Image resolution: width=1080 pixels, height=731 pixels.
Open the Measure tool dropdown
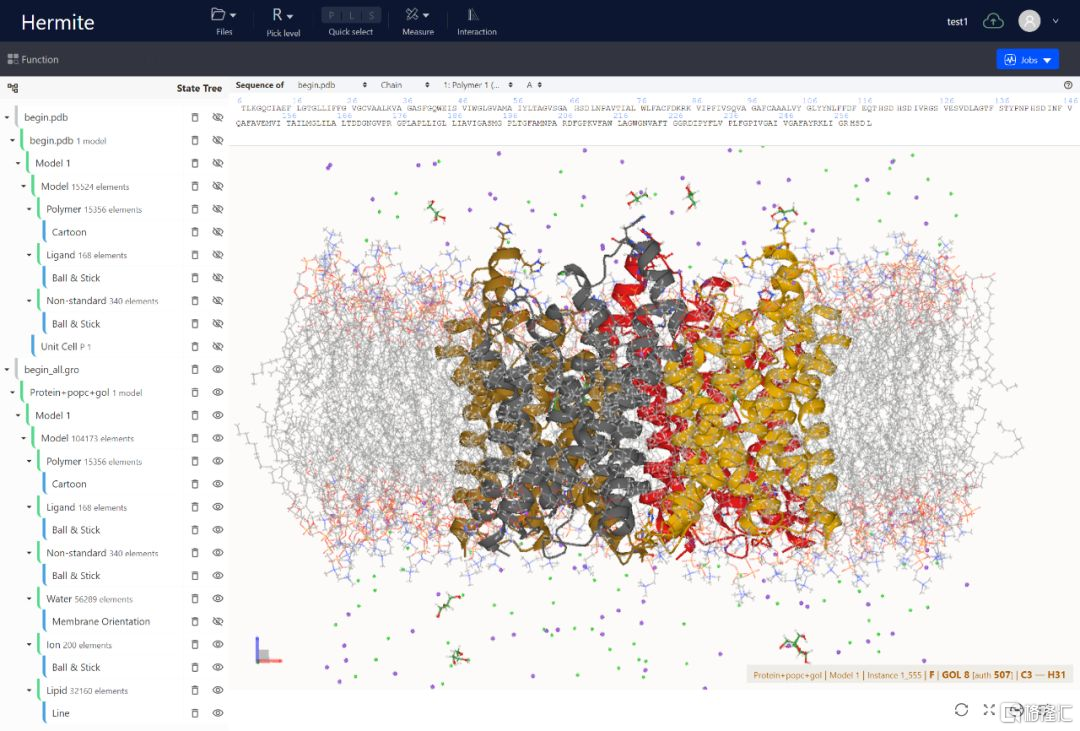pos(417,20)
